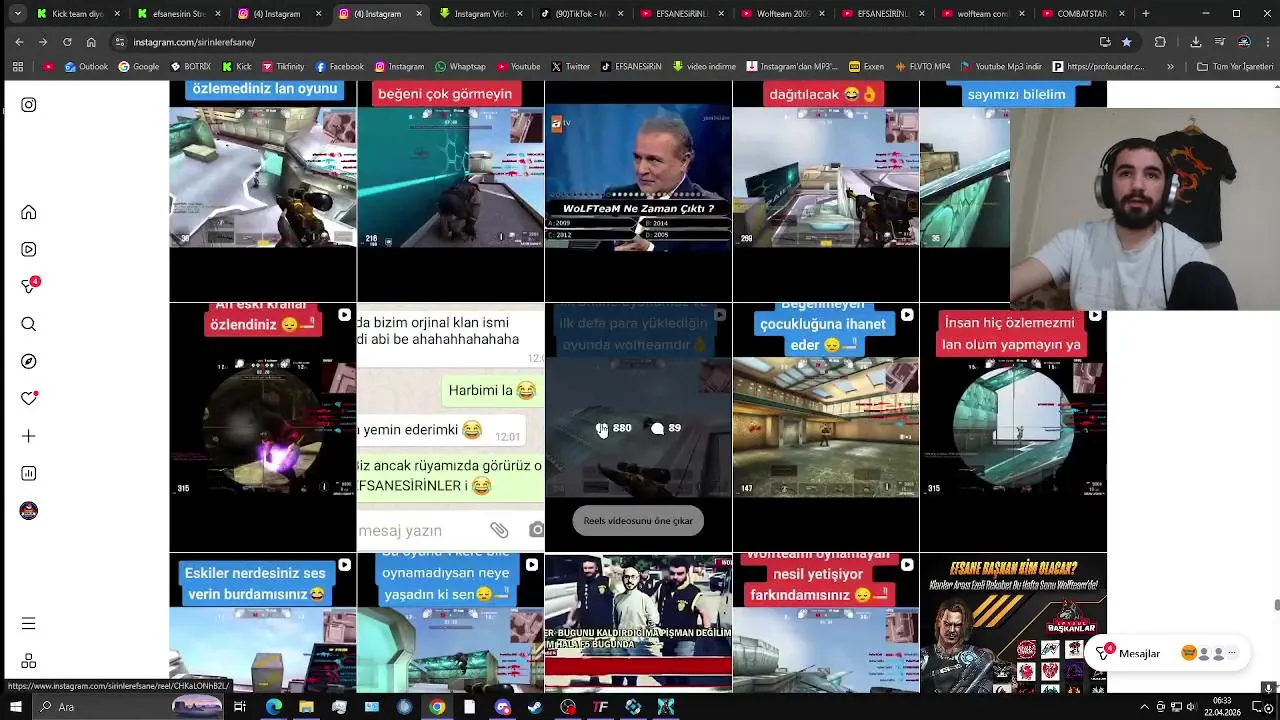The image size is (1280, 720).
Task: Open Explore compass in sidebar
Action: coord(29,361)
